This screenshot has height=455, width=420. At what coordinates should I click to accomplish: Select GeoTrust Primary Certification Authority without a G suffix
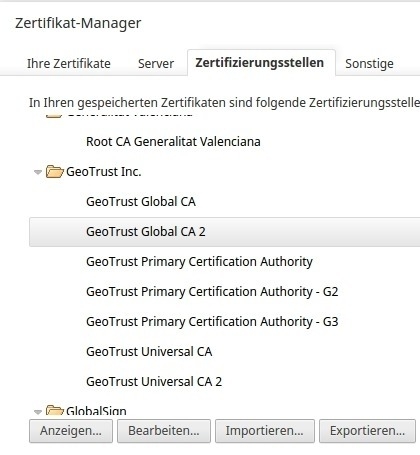pos(199,262)
